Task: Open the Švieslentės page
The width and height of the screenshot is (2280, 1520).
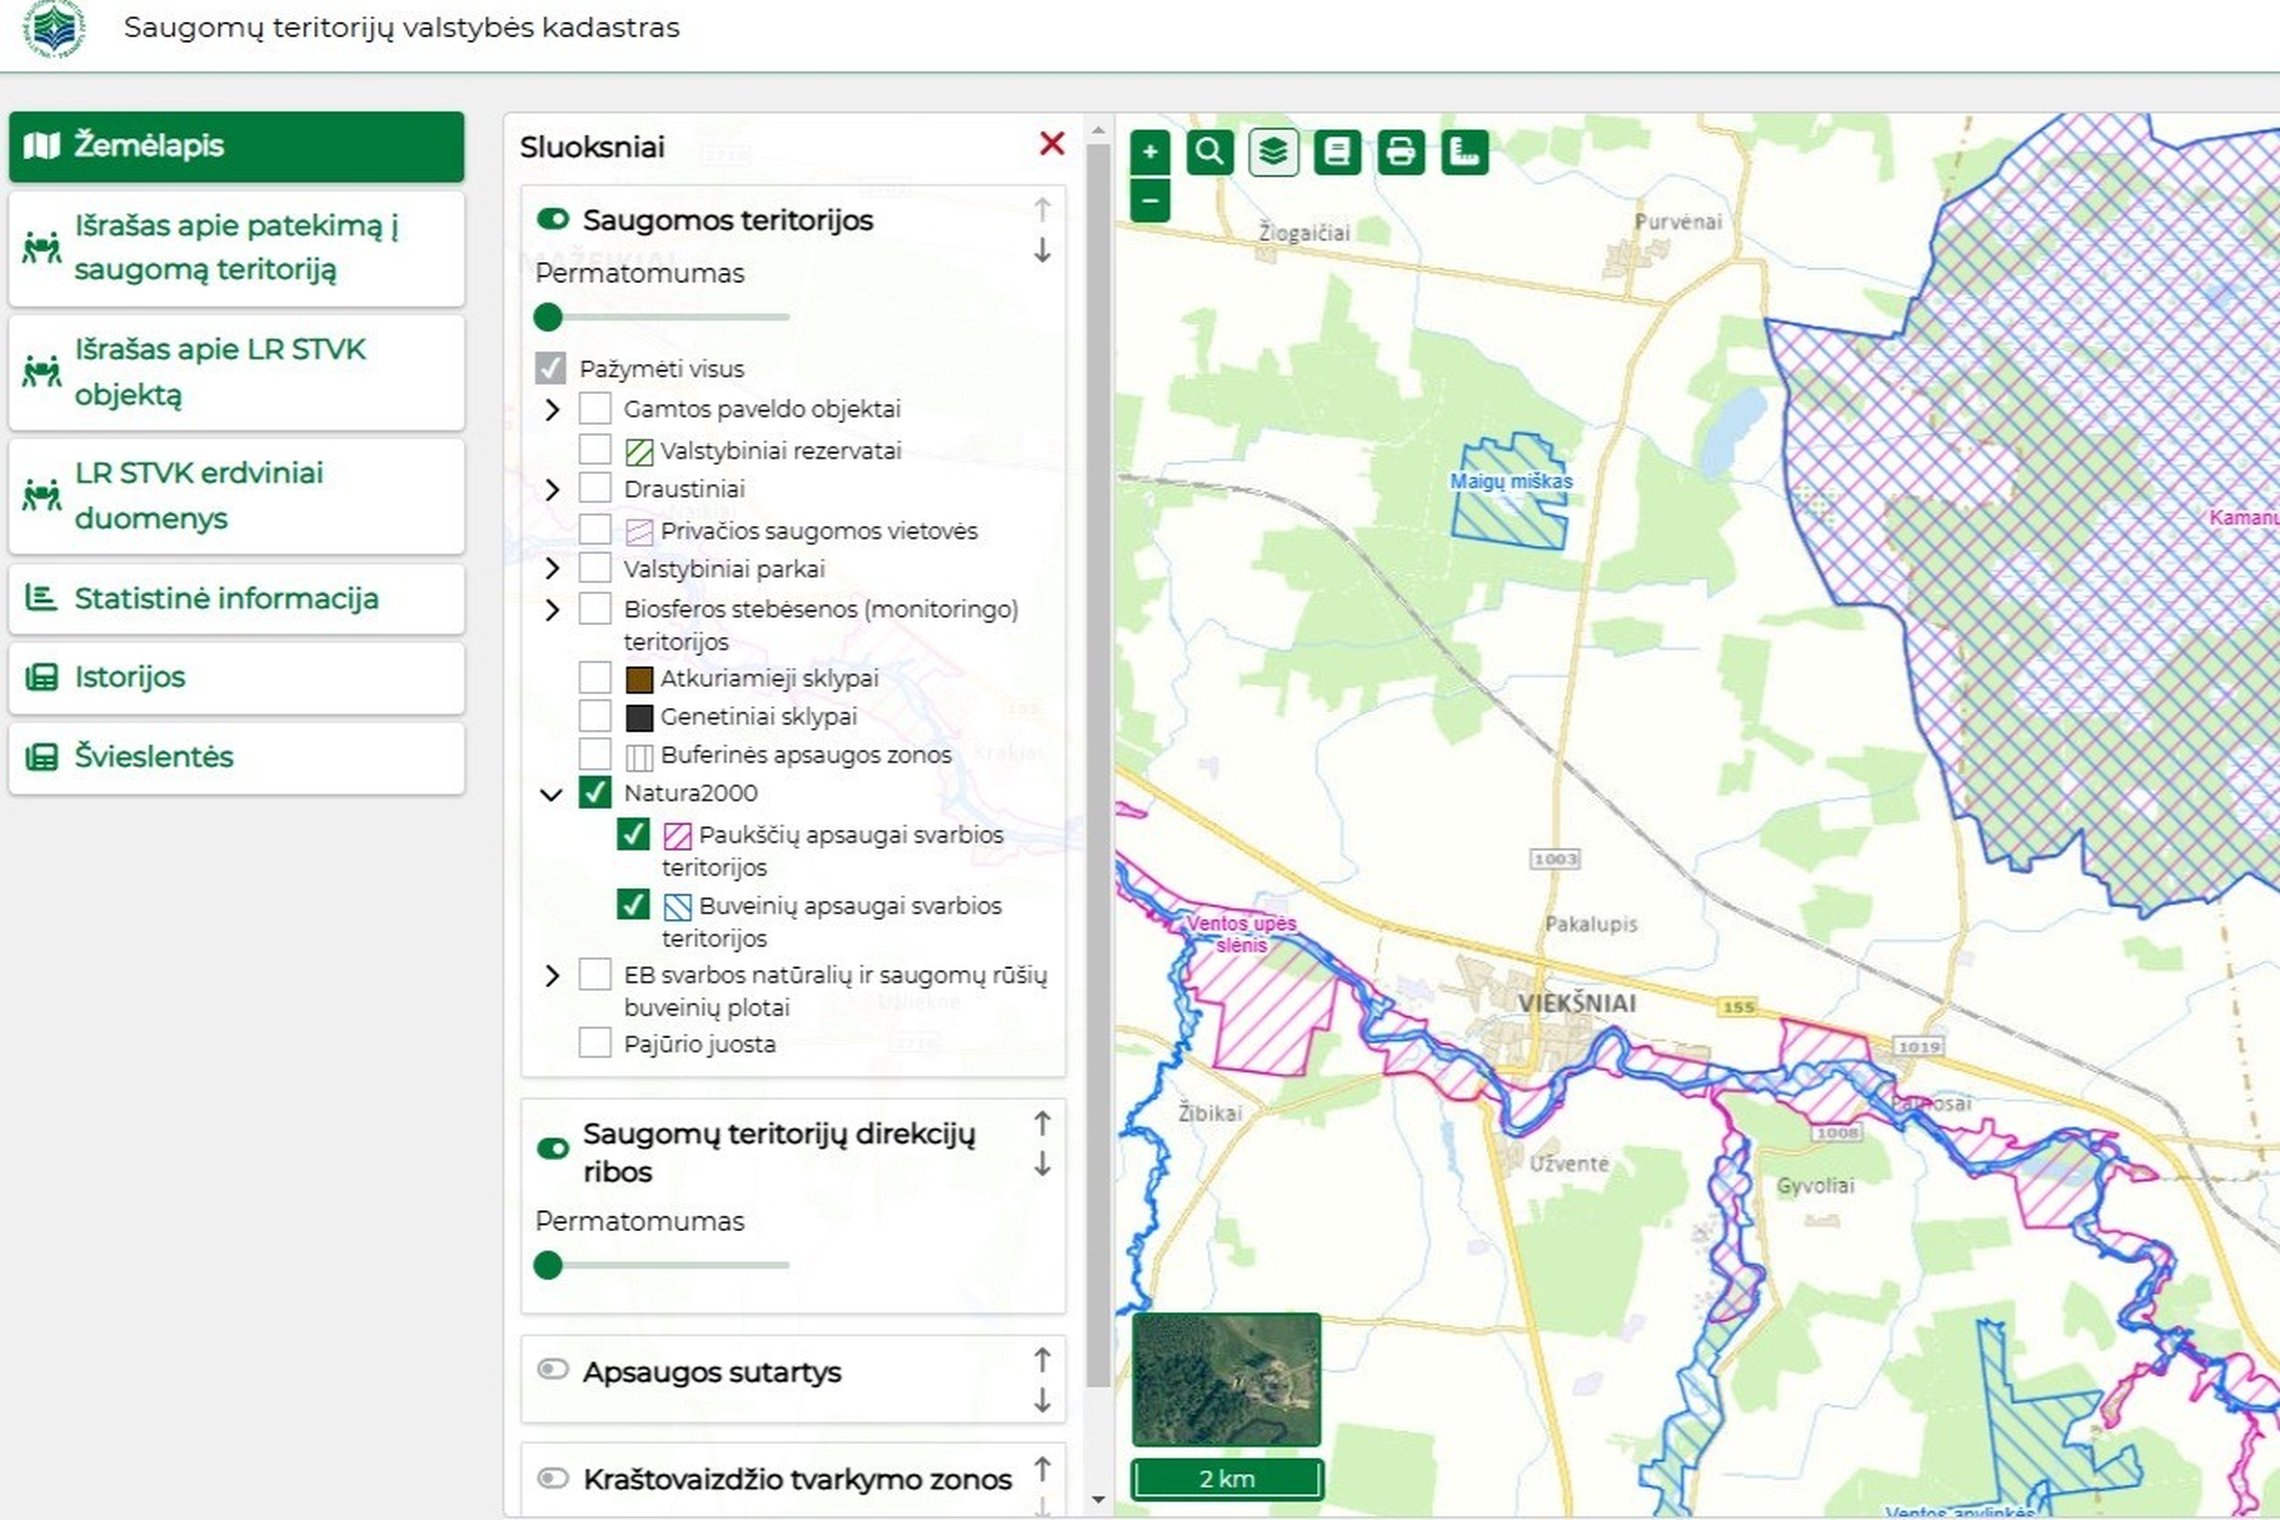Action: pos(236,757)
